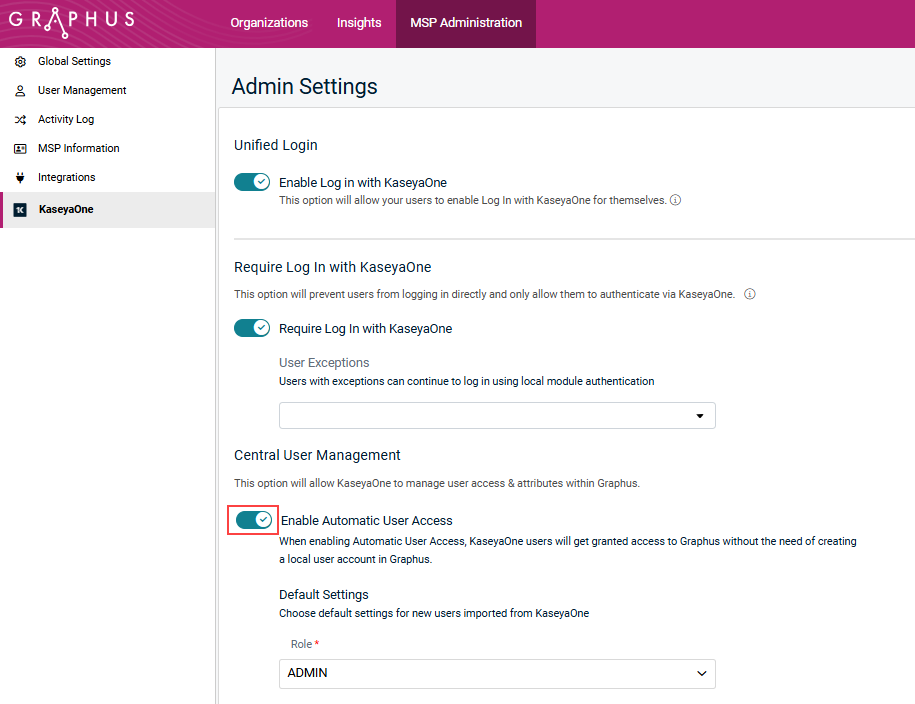The height and width of the screenshot is (704, 915).
Task: Click 'Enable Automatic User Access' label
Action: click(366, 520)
